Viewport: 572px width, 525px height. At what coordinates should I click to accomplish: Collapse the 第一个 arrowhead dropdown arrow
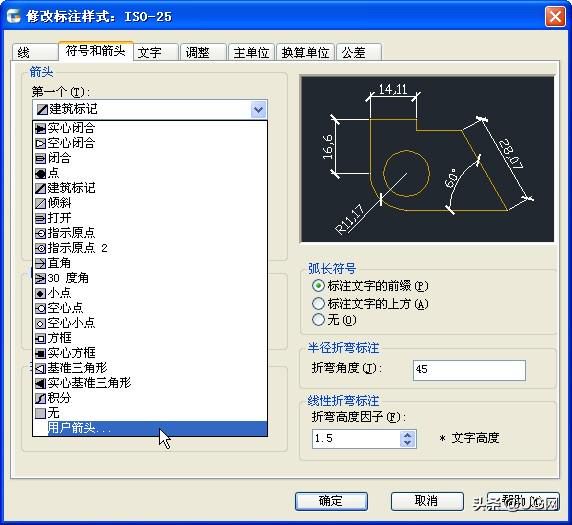pyautogui.click(x=258, y=109)
